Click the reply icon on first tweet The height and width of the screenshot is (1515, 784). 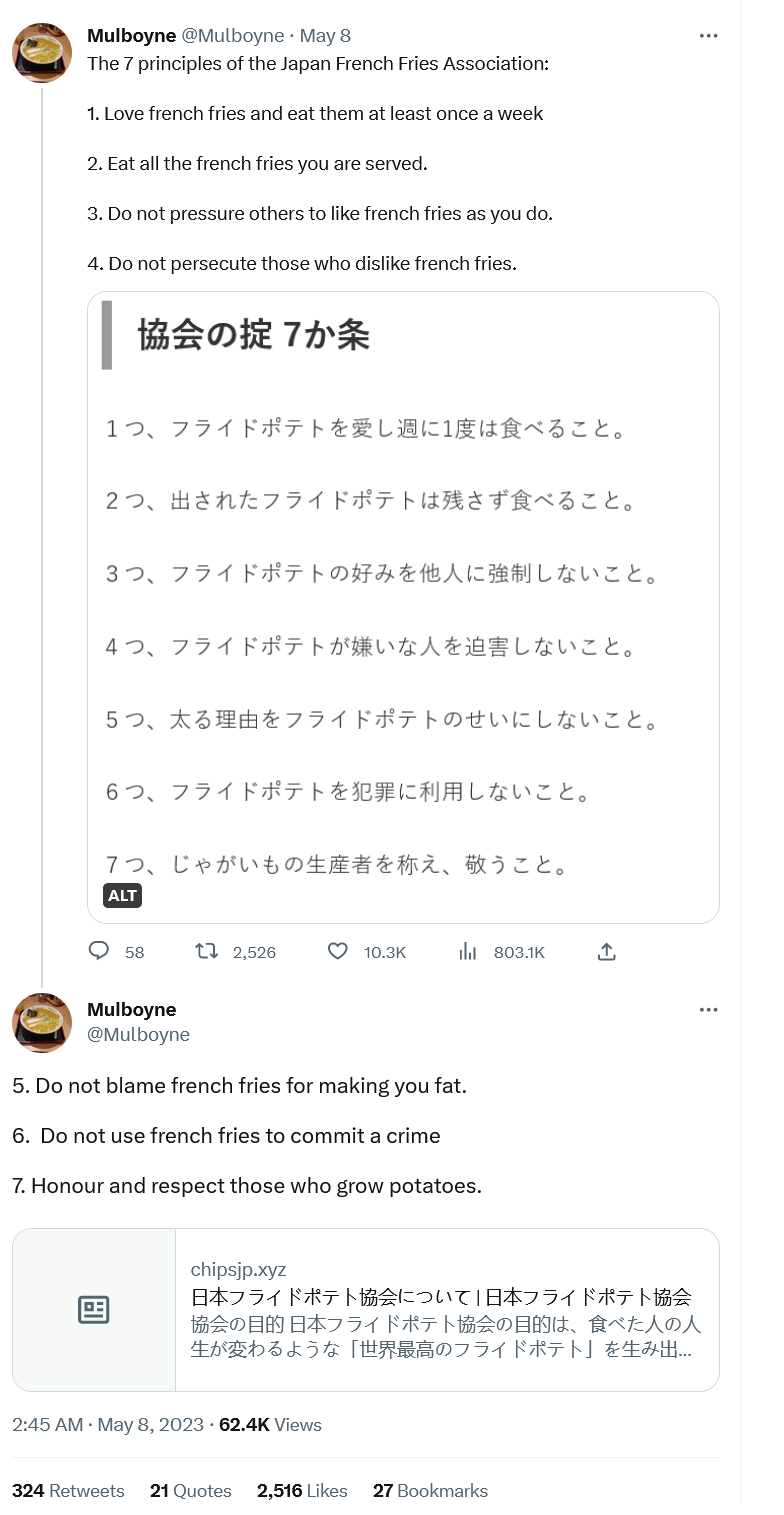click(99, 951)
